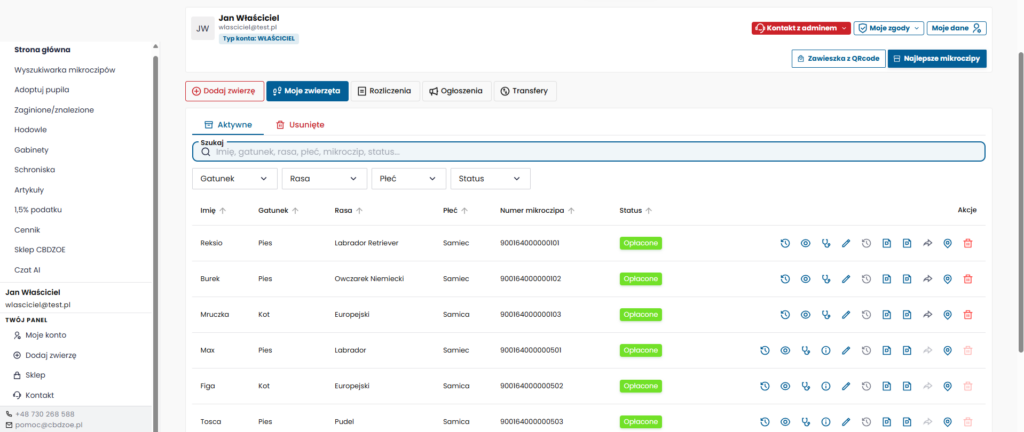Click the stethoscope icon in Reksio's row

point(825,243)
